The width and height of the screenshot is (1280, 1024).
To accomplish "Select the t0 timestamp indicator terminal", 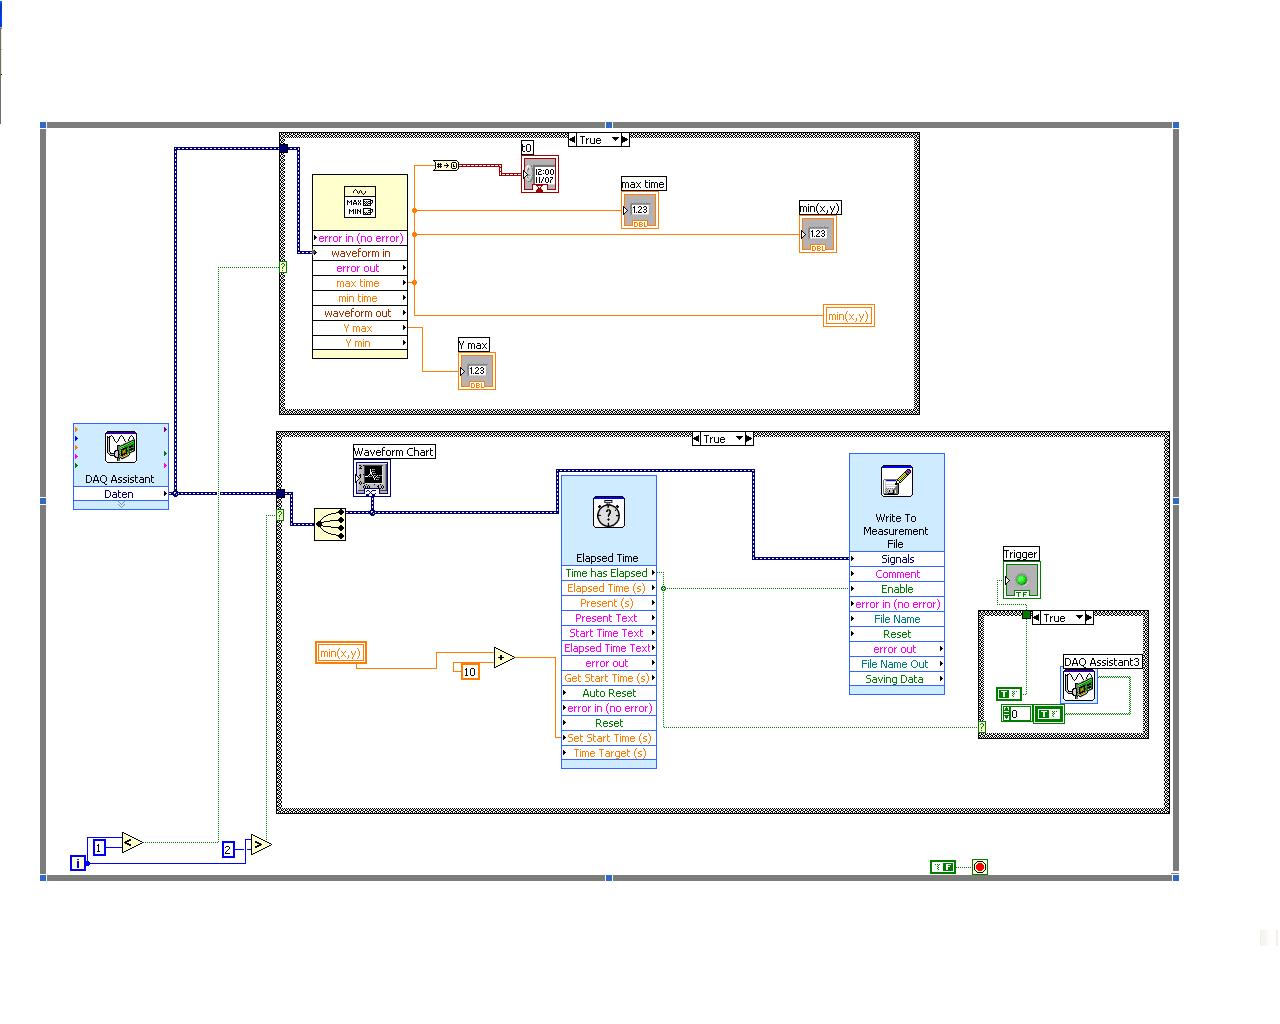I will pyautogui.click(x=540, y=175).
